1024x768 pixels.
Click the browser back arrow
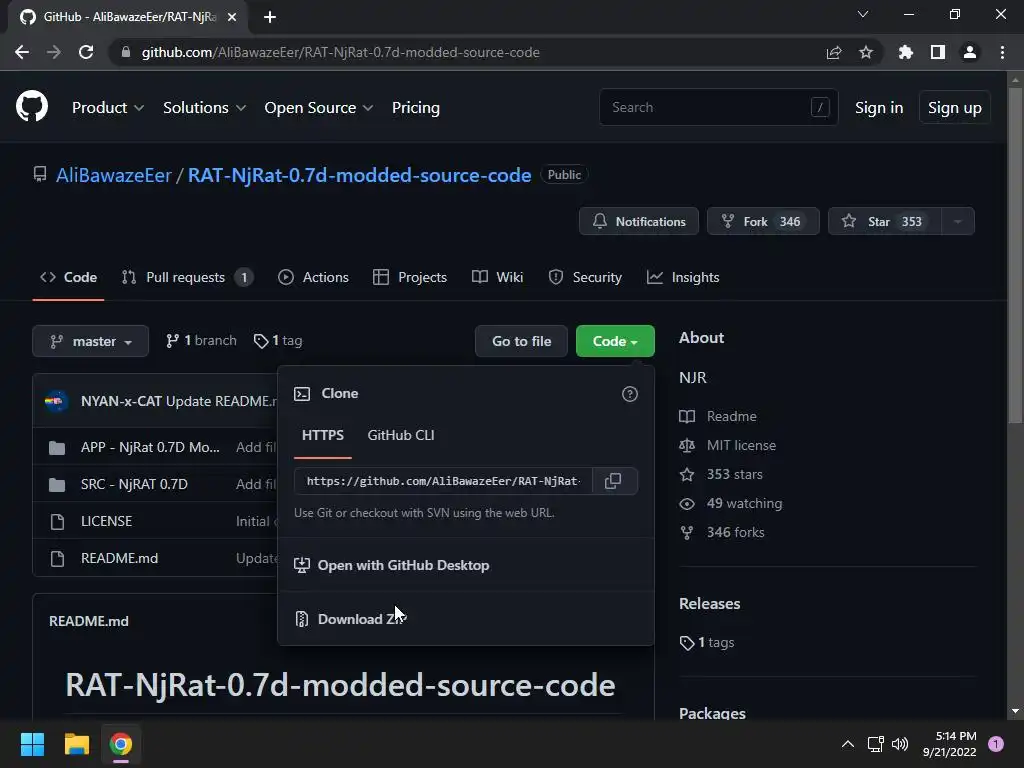22,52
